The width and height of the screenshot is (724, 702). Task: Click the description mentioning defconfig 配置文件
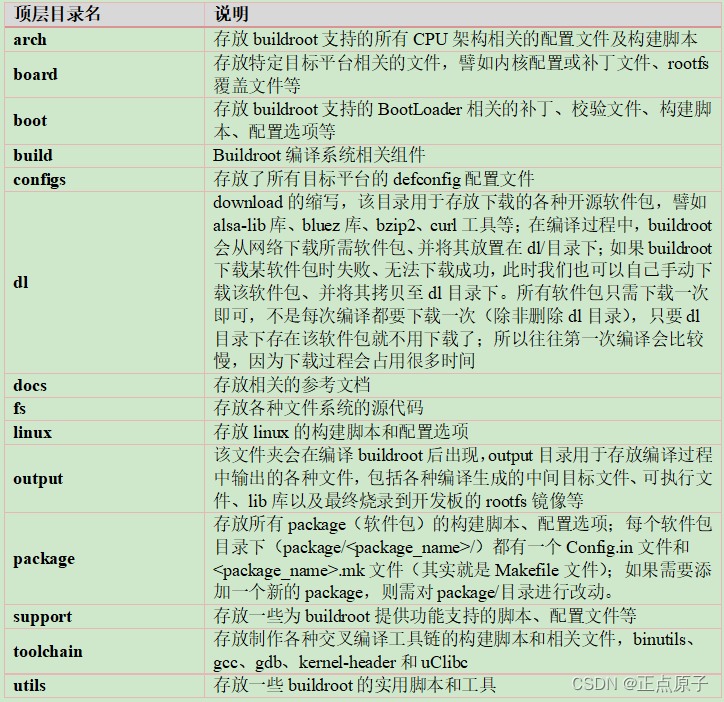tap(463, 179)
